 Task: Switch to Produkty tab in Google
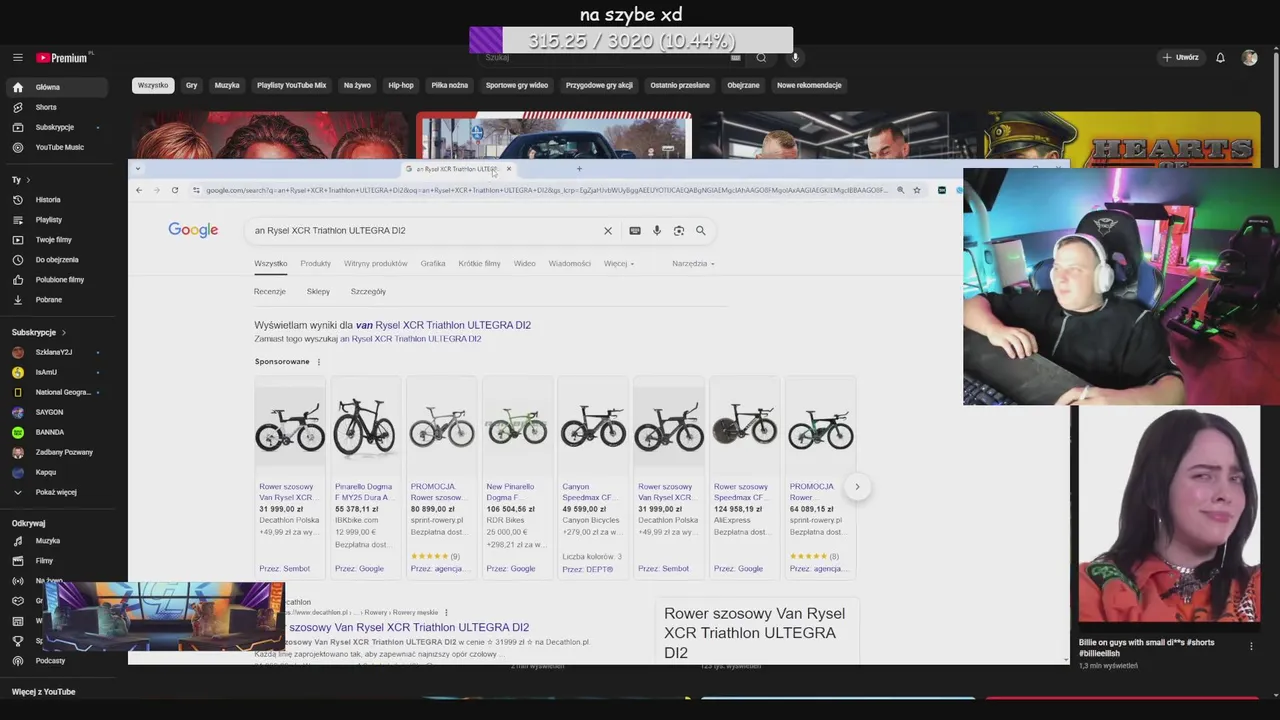tap(315, 264)
